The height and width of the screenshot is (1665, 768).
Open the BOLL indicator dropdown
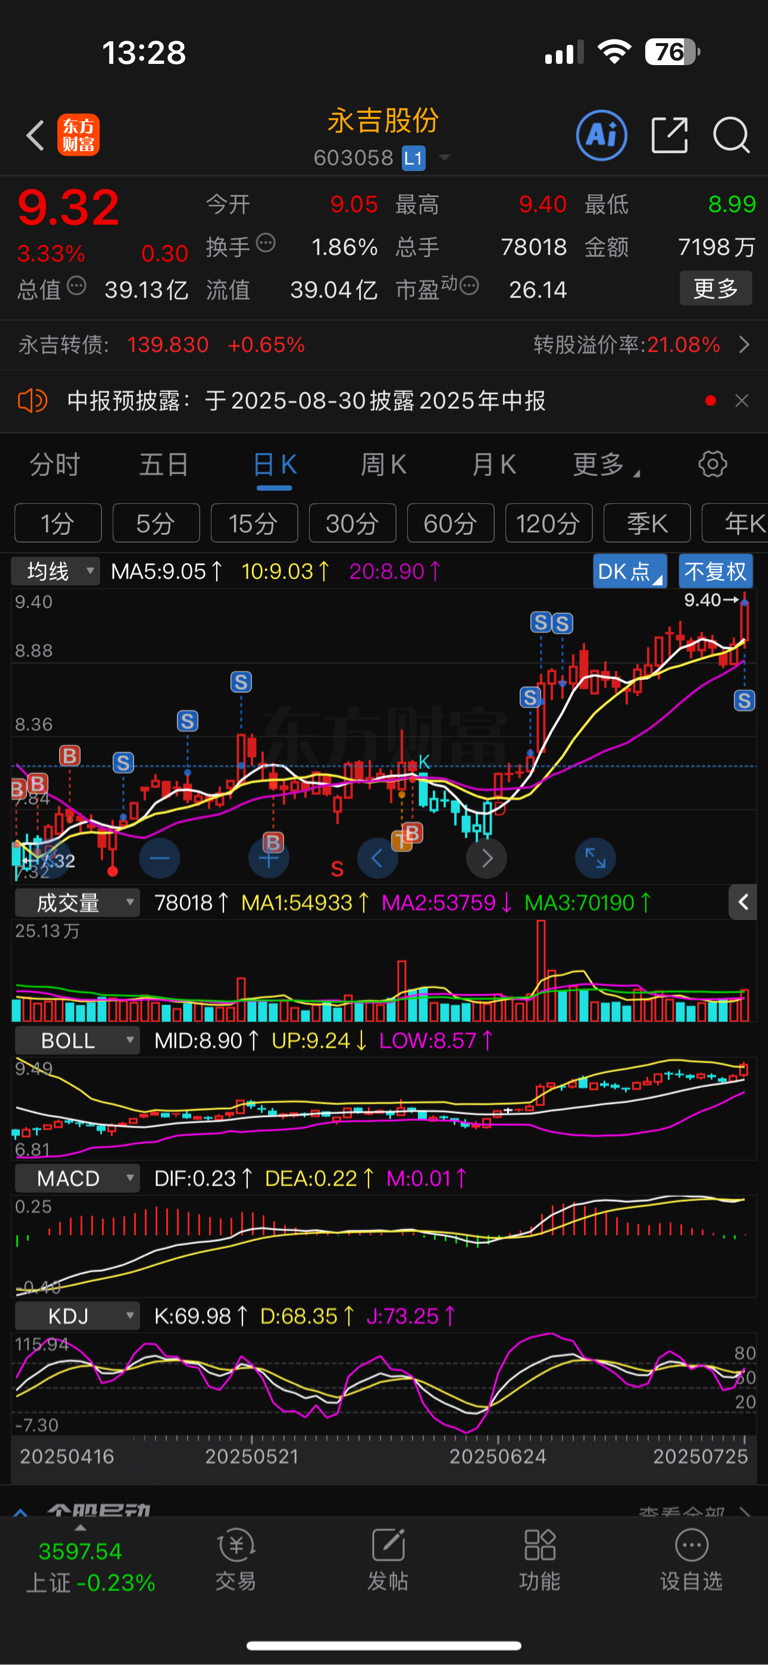click(x=77, y=1041)
